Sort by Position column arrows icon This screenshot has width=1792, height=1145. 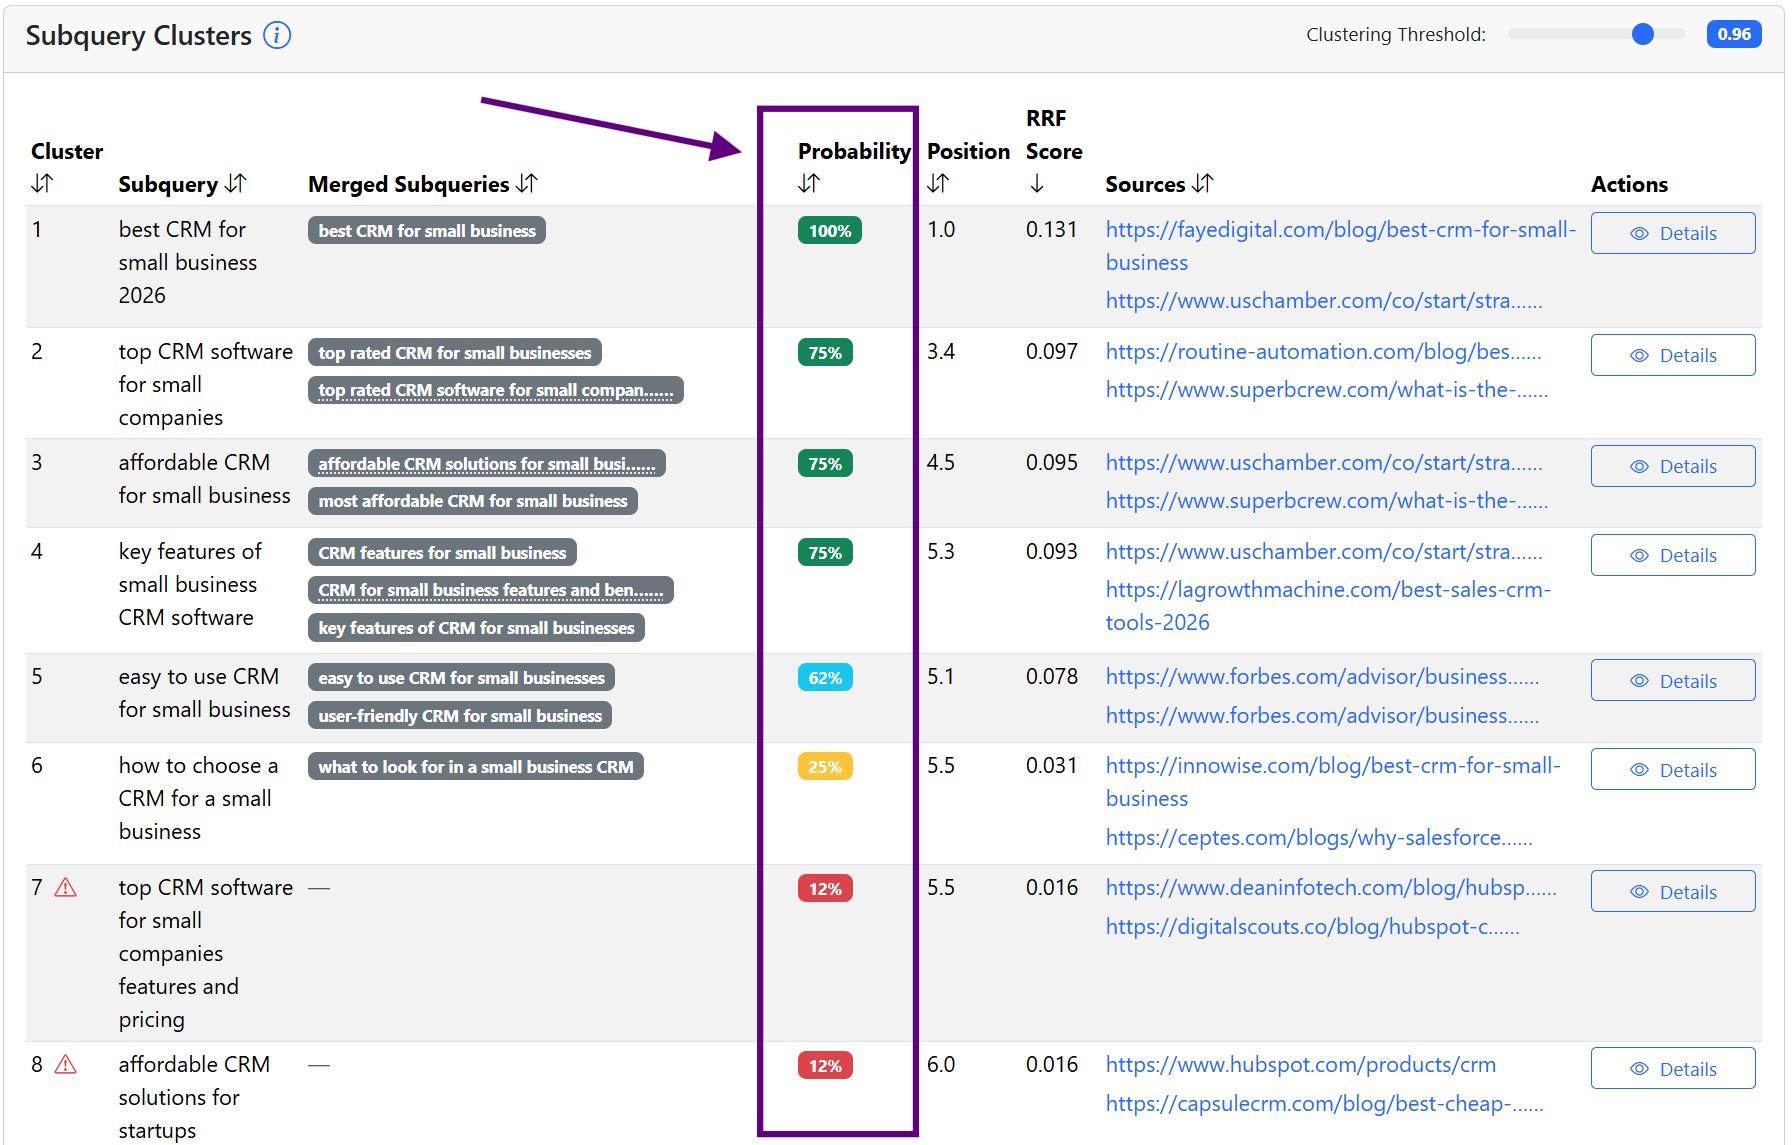[x=938, y=184]
